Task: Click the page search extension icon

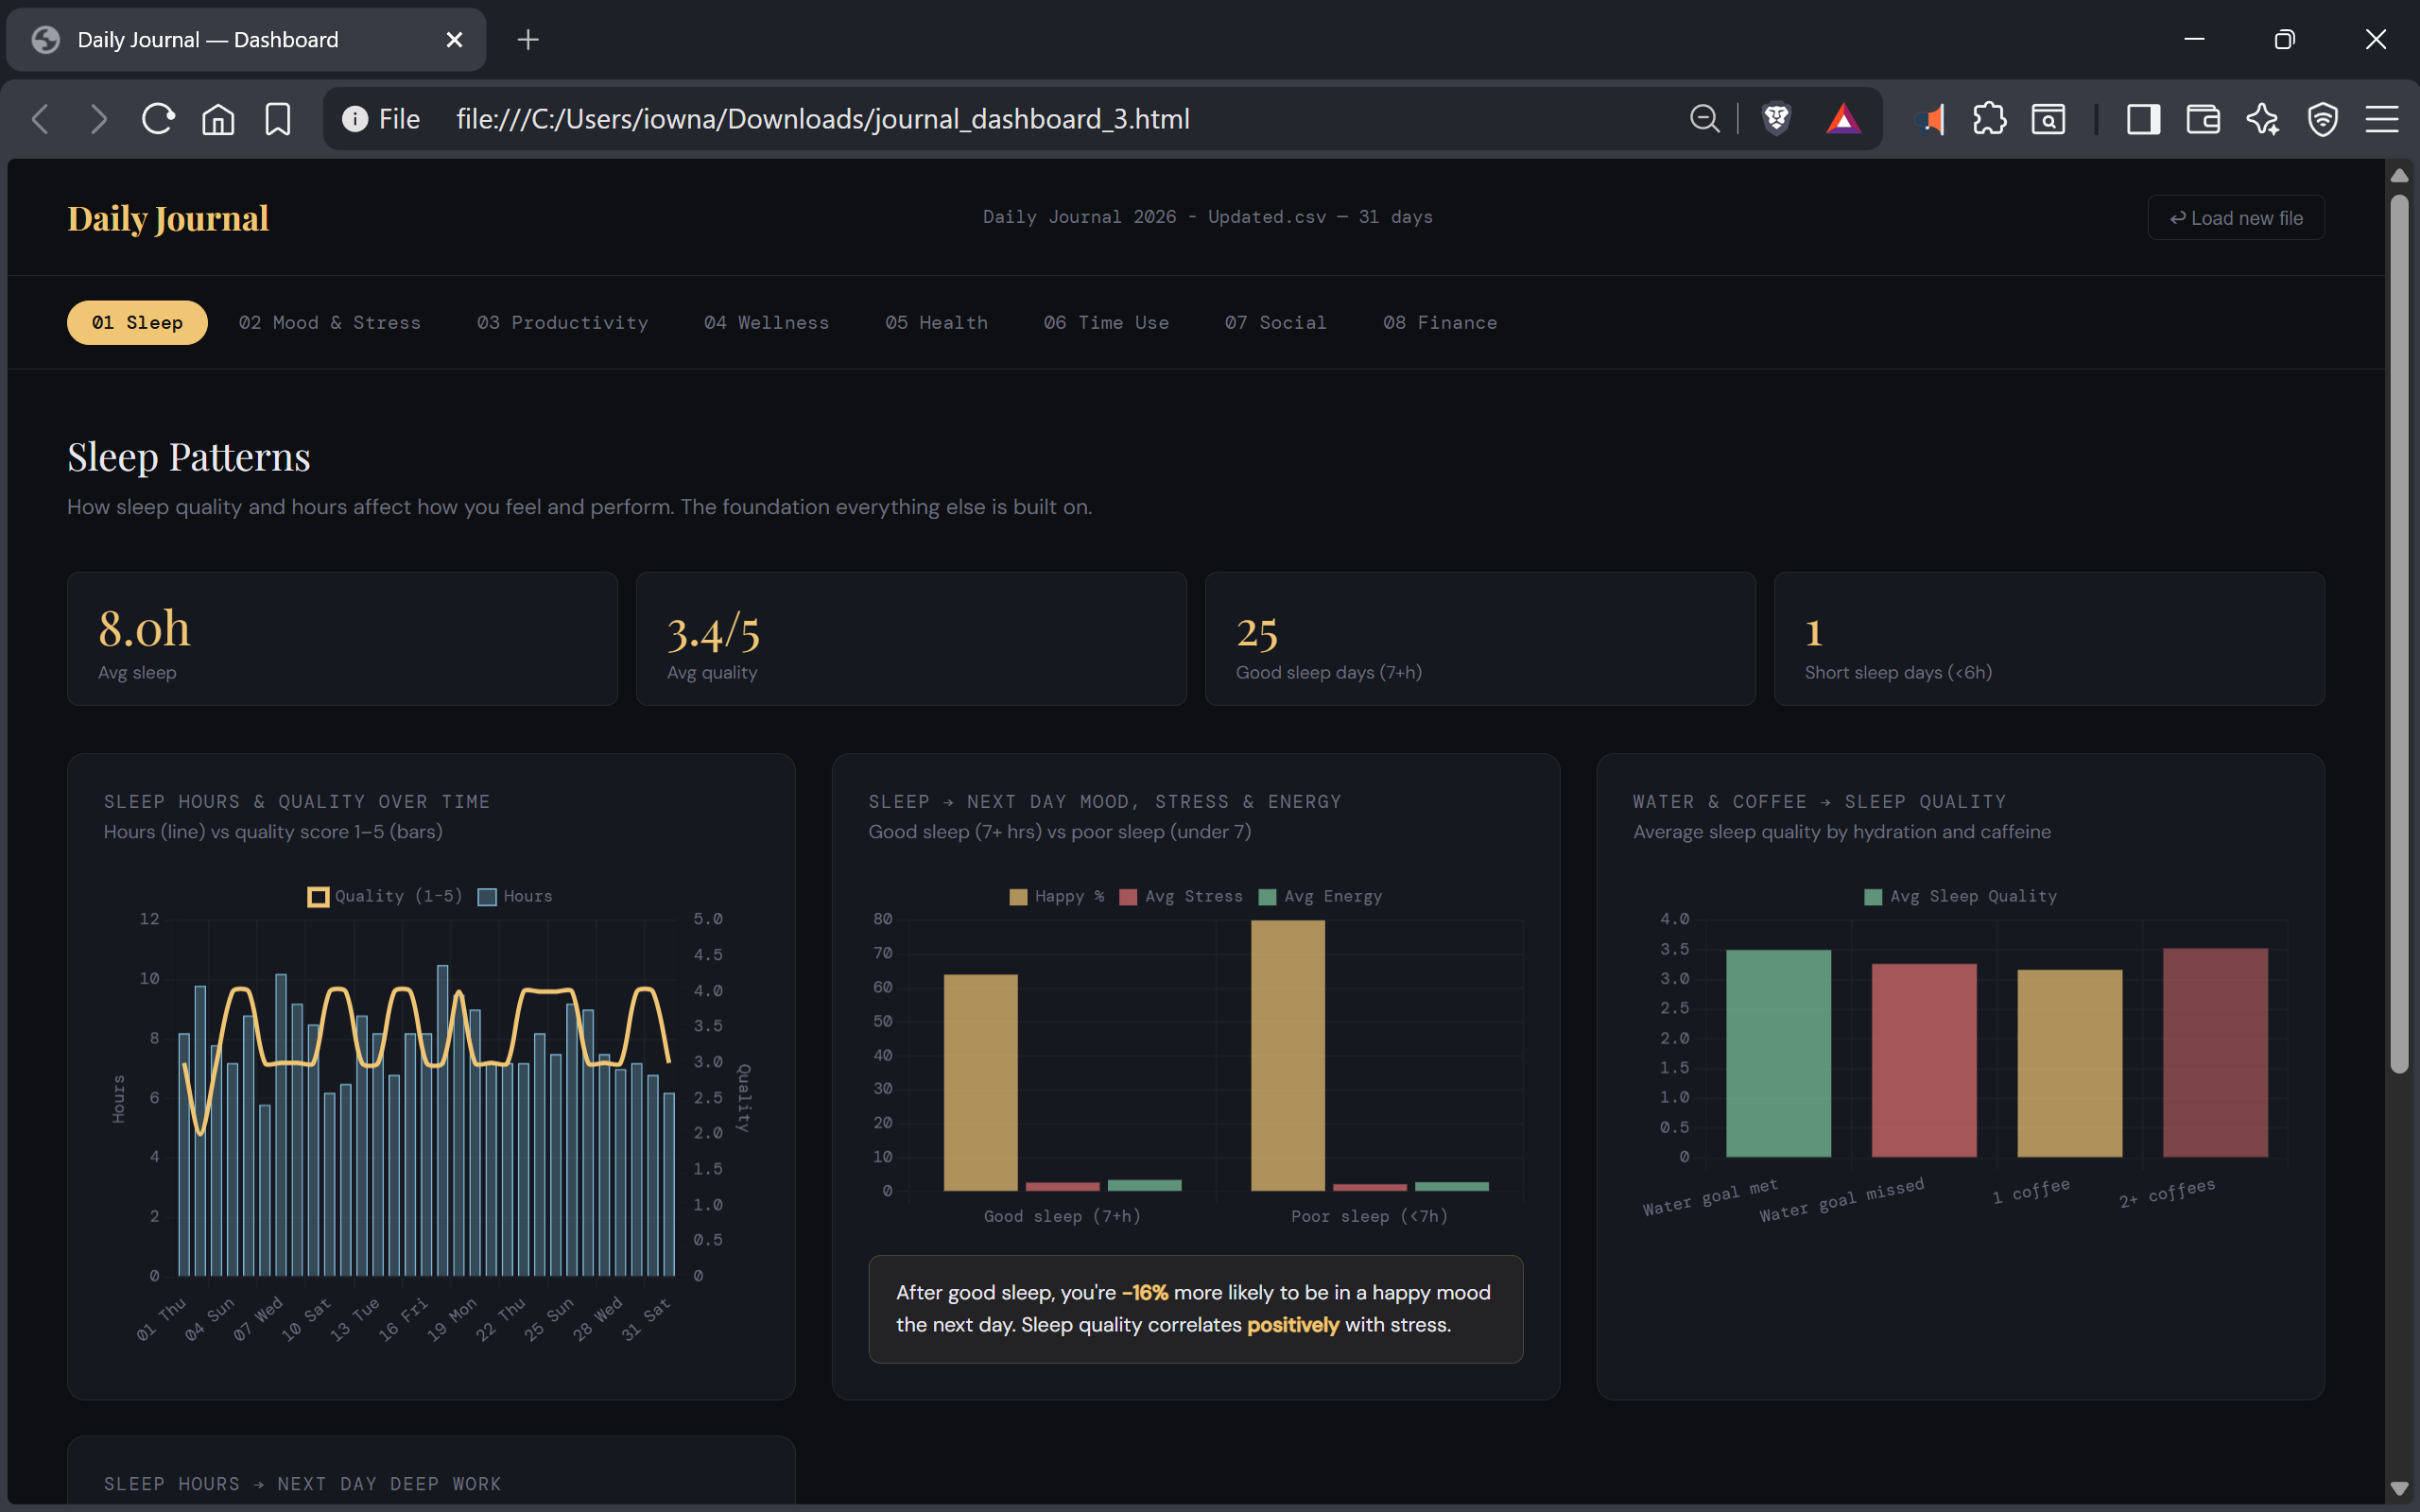Action: coord(2049,119)
